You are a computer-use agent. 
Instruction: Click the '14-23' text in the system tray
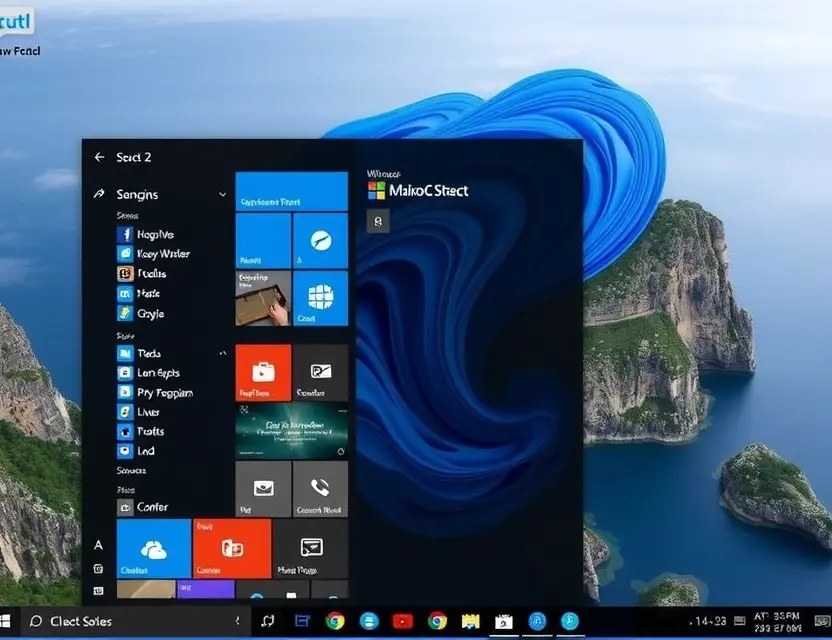click(x=709, y=621)
